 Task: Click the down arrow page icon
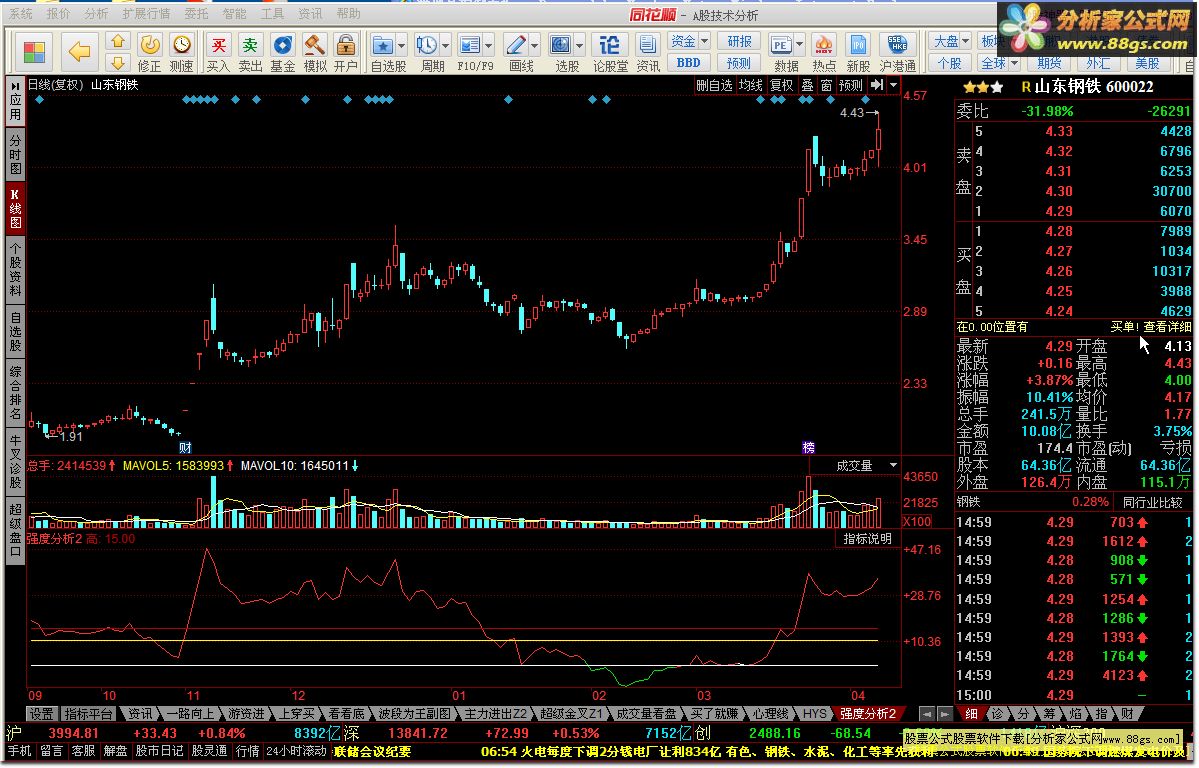coord(117,63)
